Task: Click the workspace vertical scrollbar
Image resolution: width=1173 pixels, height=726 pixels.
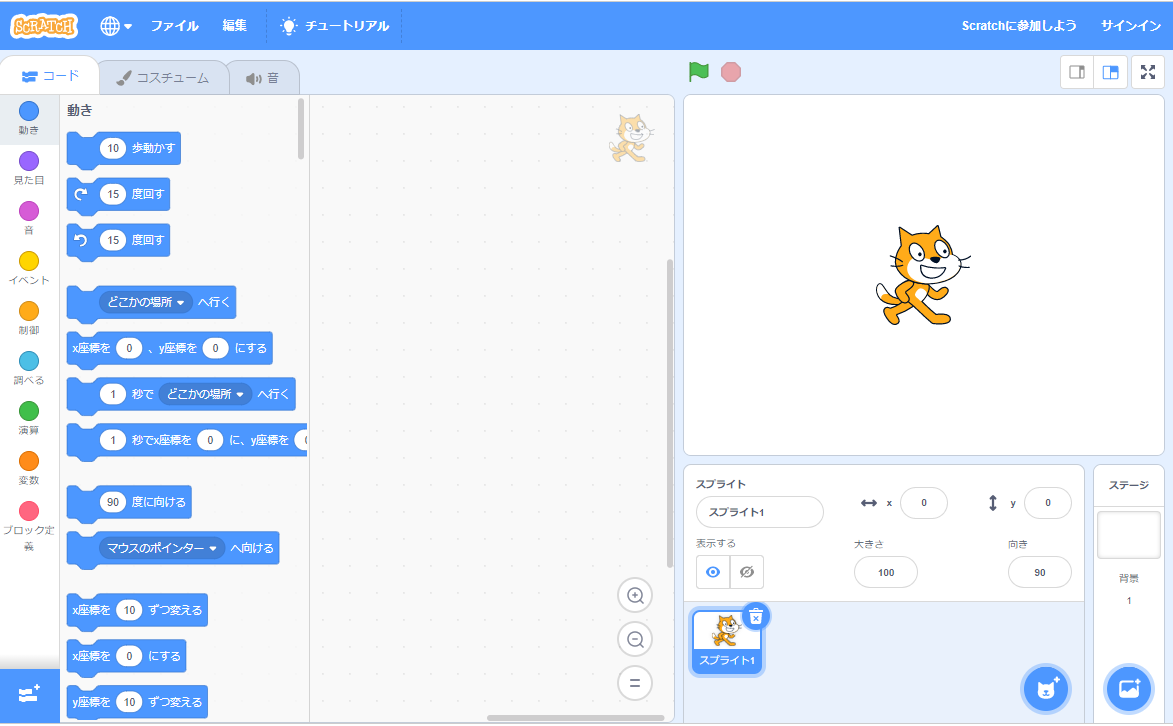Action: [670, 413]
